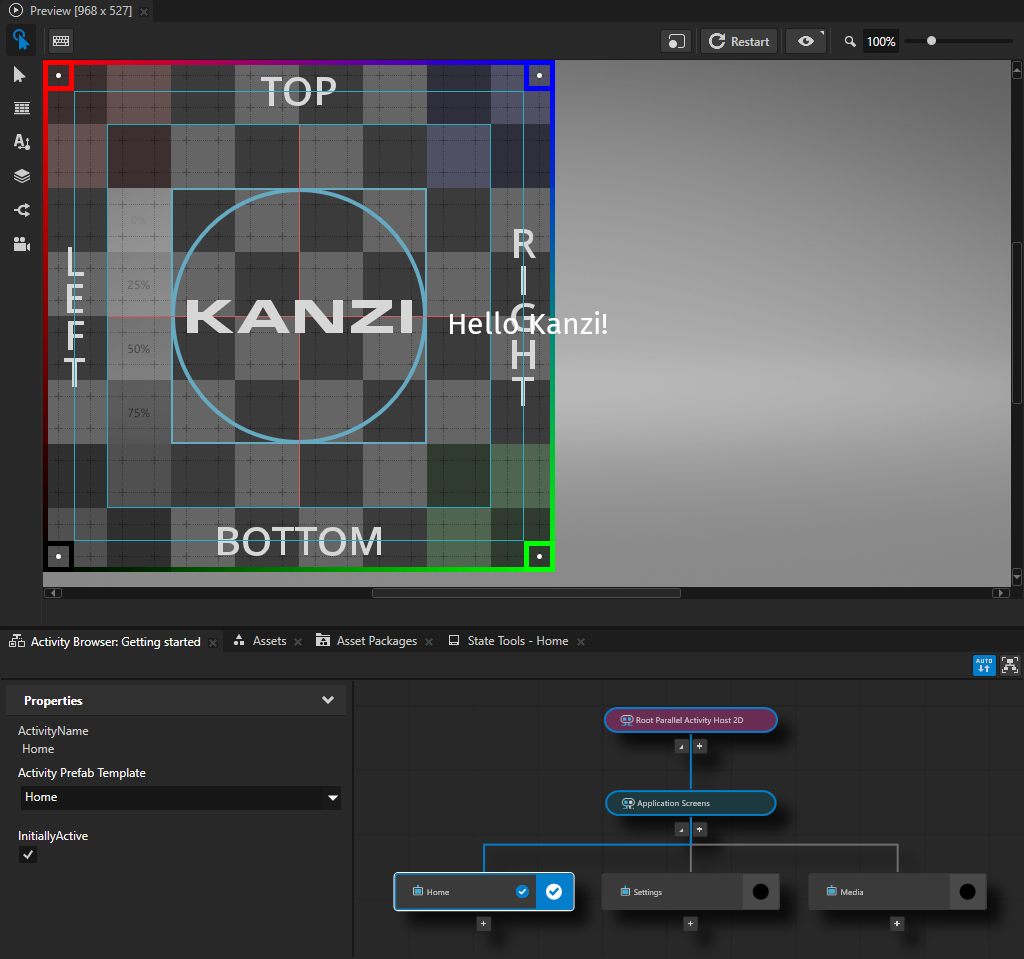1024x959 pixels.
Task: Click the grid layout tool icon
Action: click(21, 108)
